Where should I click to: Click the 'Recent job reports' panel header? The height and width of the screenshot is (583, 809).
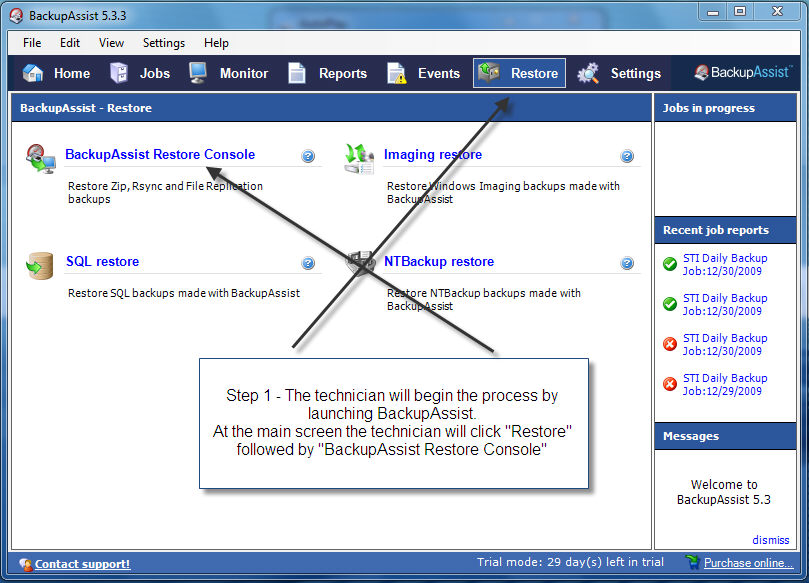pos(725,230)
